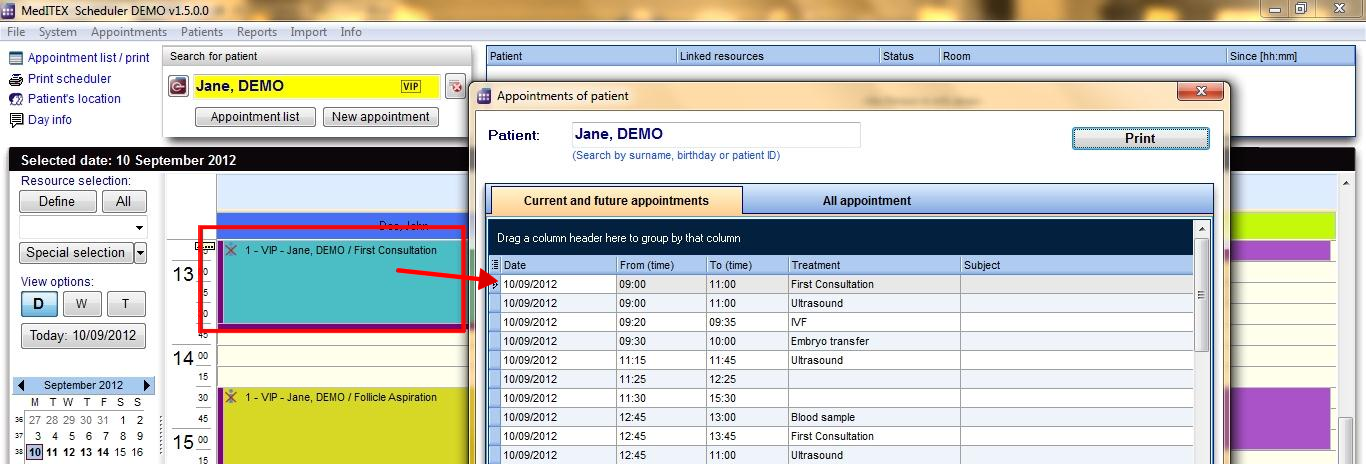1366x464 pixels.
Task: Click the Room column header
Action: pyautogui.click(x=1083, y=56)
